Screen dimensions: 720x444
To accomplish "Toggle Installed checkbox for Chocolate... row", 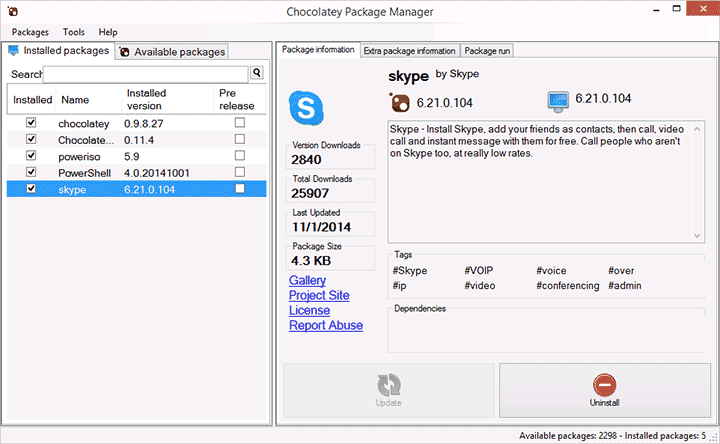I will (31, 139).
